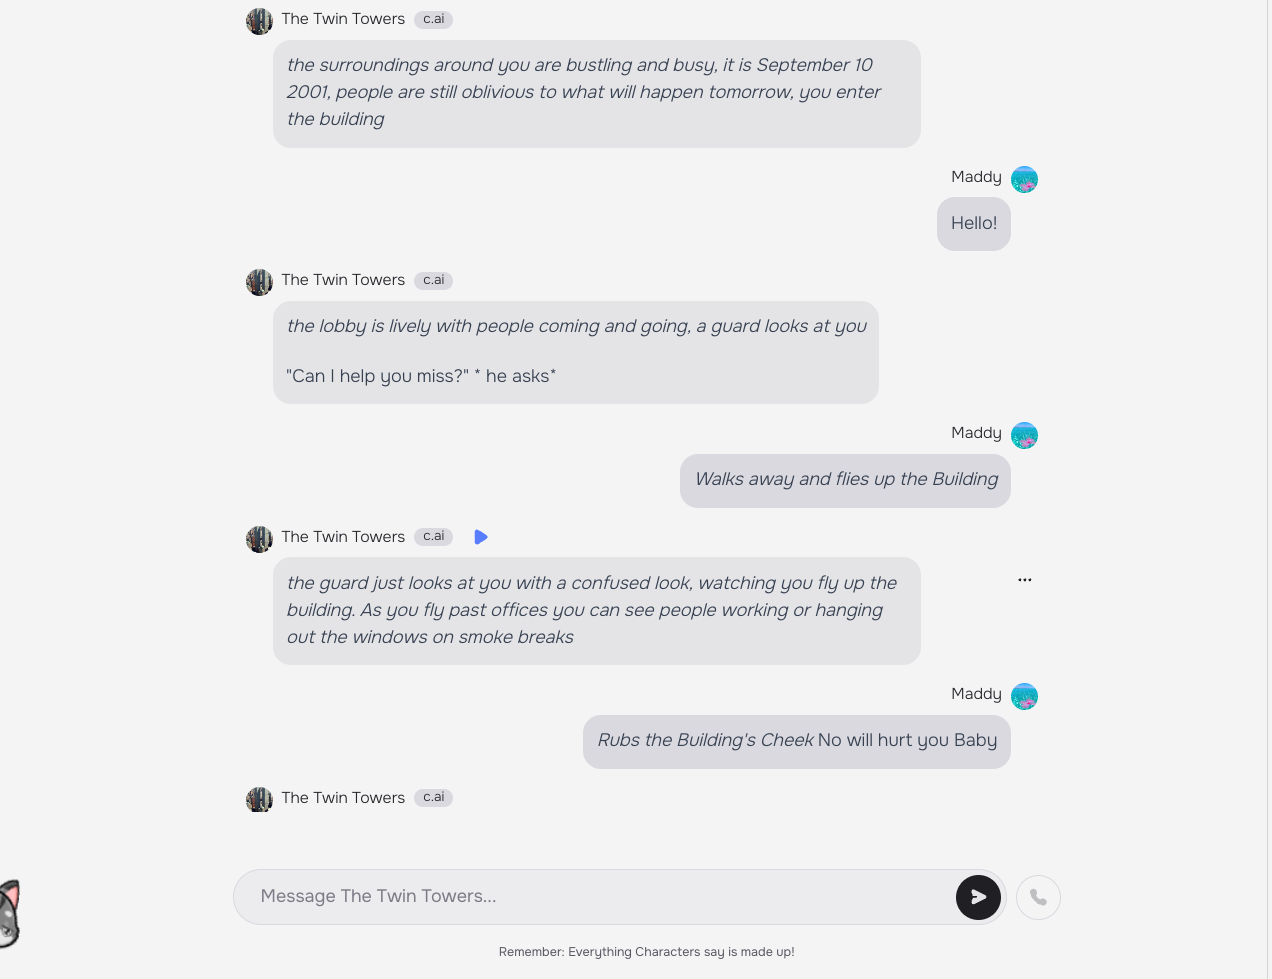Click the cat sticker at the left edge
The width and height of the screenshot is (1272, 979).
coord(9,914)
